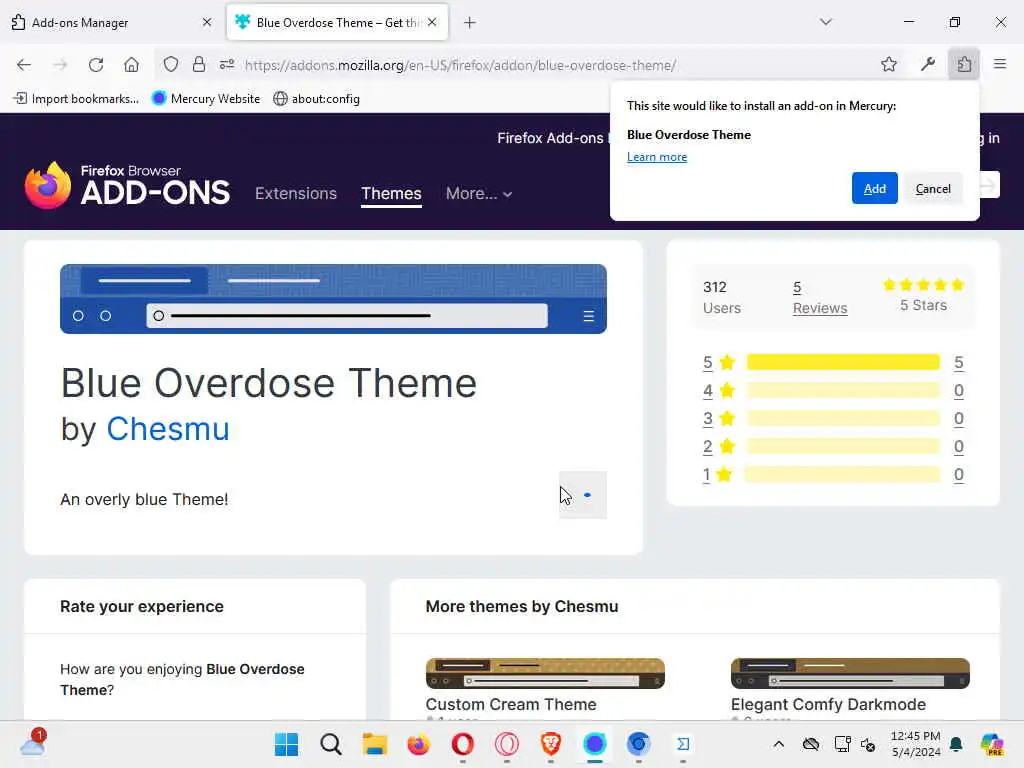Follow the Learn more link
The image size is (1024, 768).
[657, 157]
